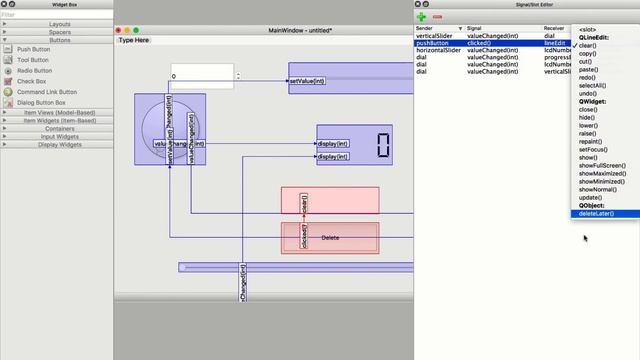Click the spin box stepper arrows
Viewport: 640px width, 360px height.
tap(238, 76)
